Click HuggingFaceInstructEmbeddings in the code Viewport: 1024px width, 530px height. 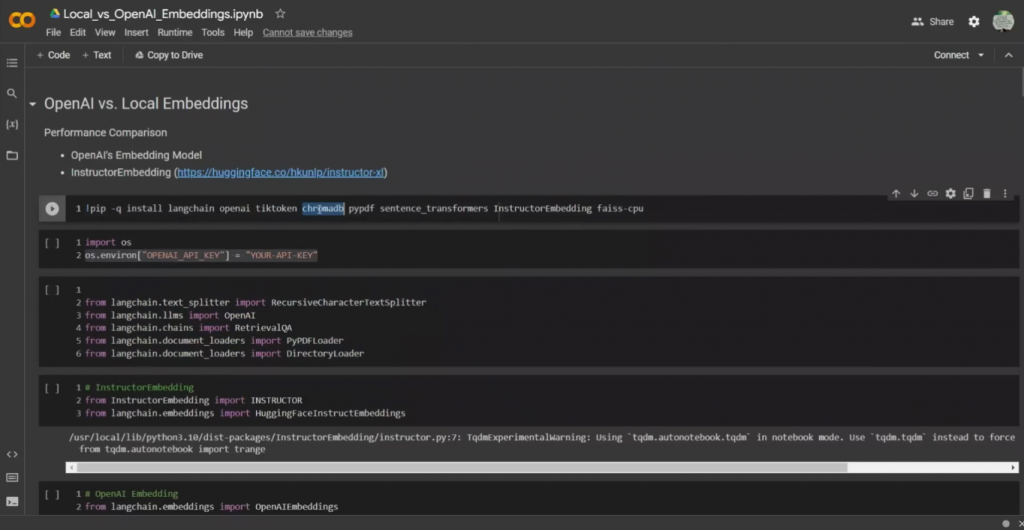[x=330, y=413]
